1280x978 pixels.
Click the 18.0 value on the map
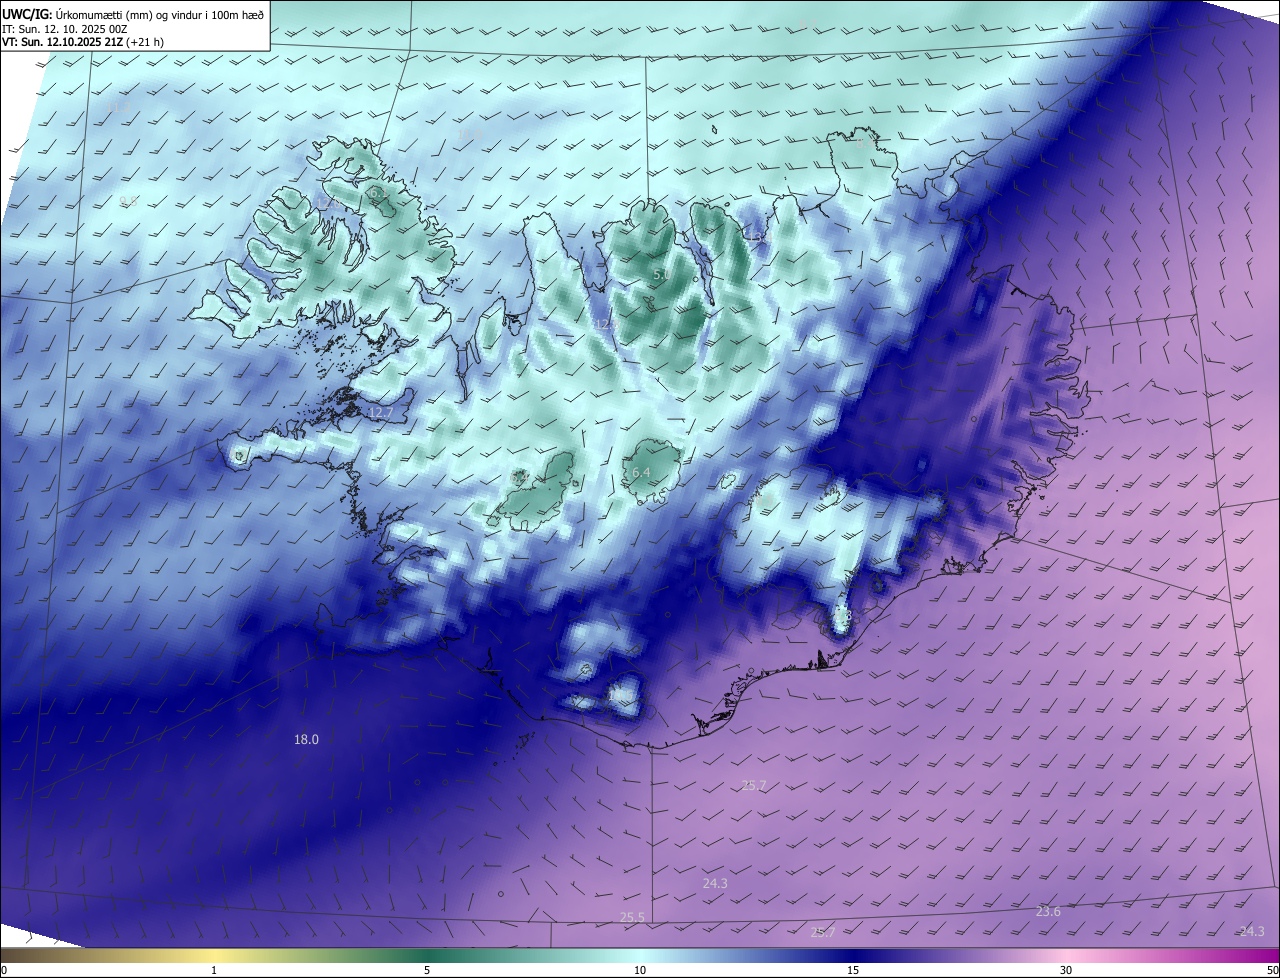point(306,740)
